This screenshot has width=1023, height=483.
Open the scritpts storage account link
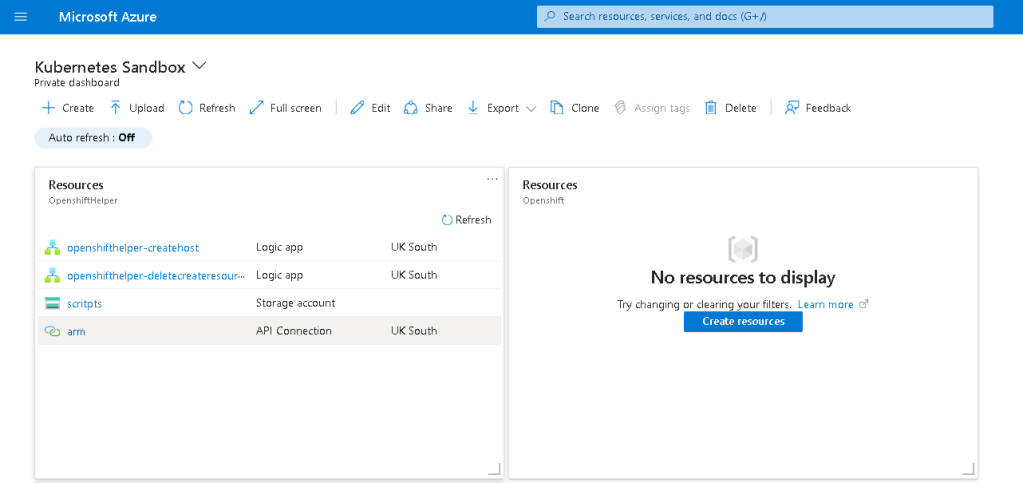click(x=84, y=304)
